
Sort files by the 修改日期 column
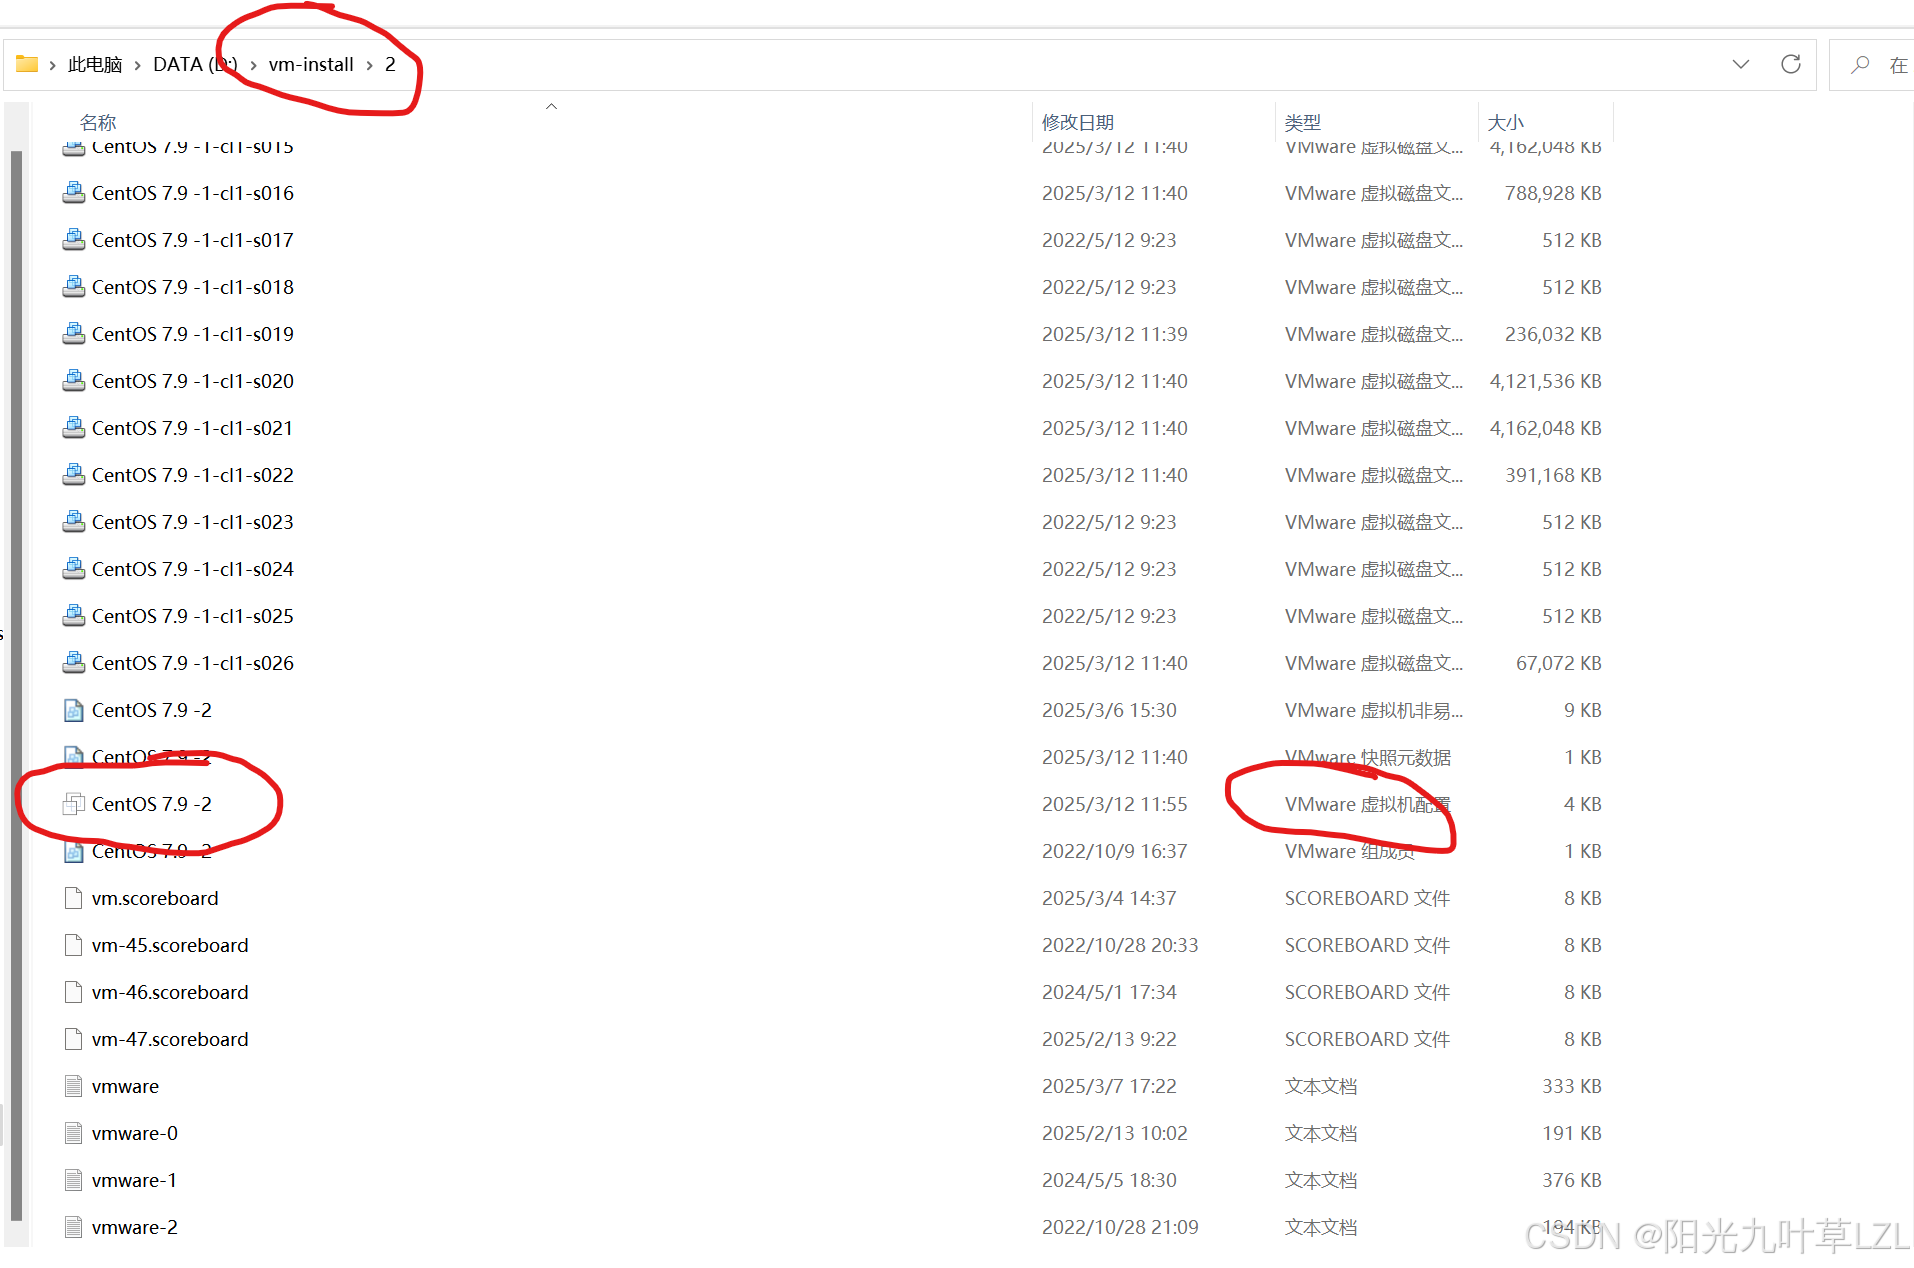(1078, 122)
